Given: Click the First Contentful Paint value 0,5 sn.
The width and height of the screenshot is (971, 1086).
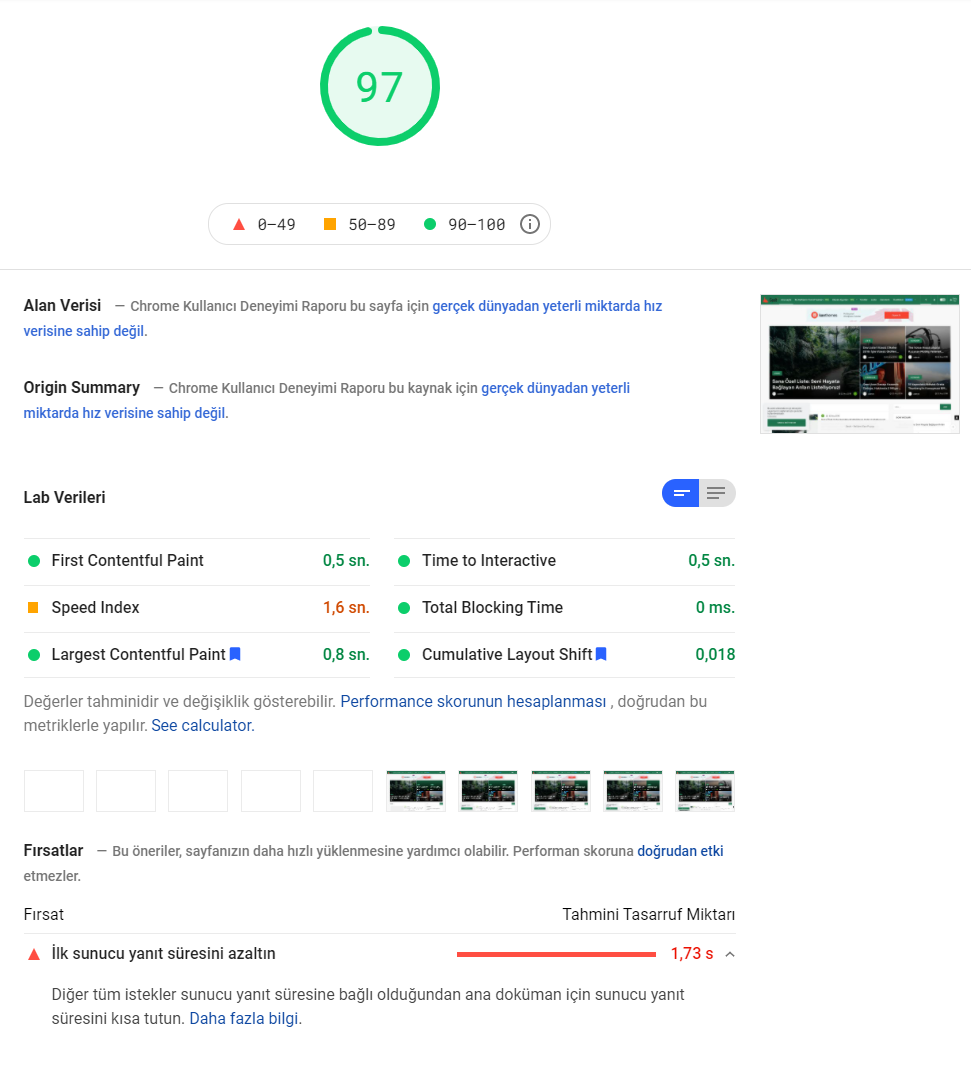Looking at the screenshot, I should click(x=346, y=560).
